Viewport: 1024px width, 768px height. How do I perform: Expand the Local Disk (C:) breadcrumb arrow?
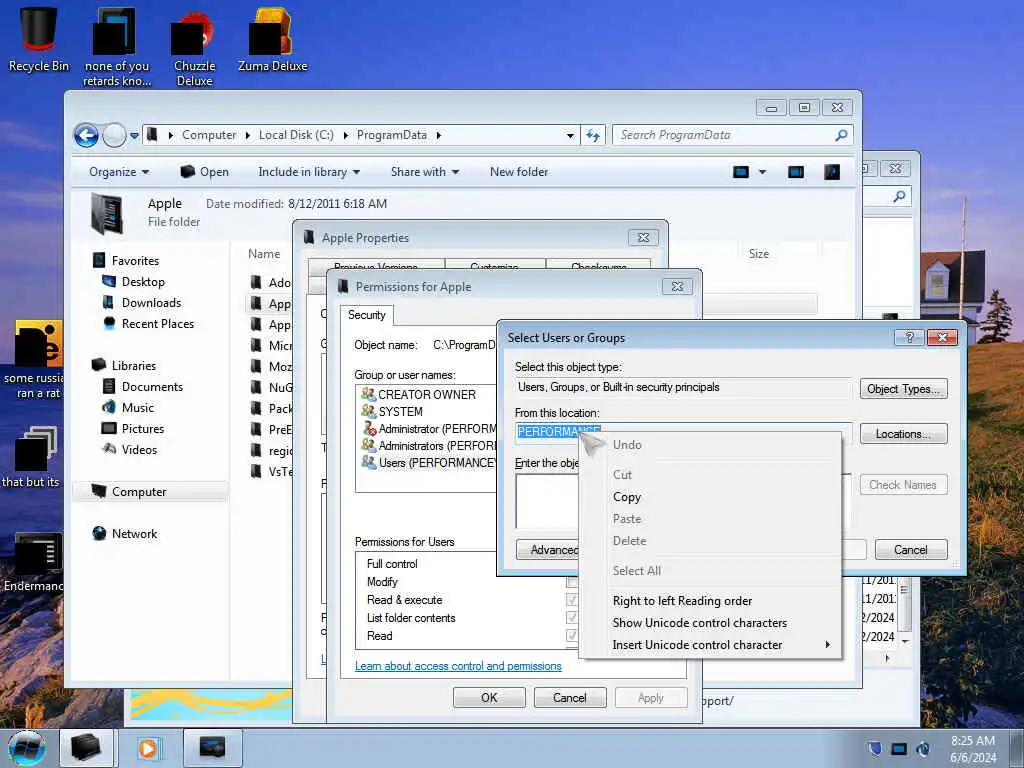tap(345, 135)
